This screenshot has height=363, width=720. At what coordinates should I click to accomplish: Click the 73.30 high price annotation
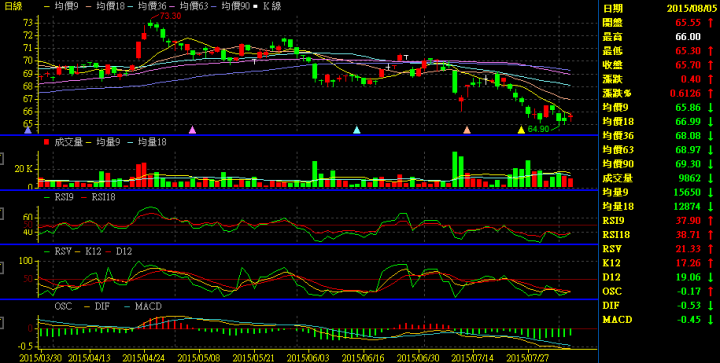click(x=170, y=16)
